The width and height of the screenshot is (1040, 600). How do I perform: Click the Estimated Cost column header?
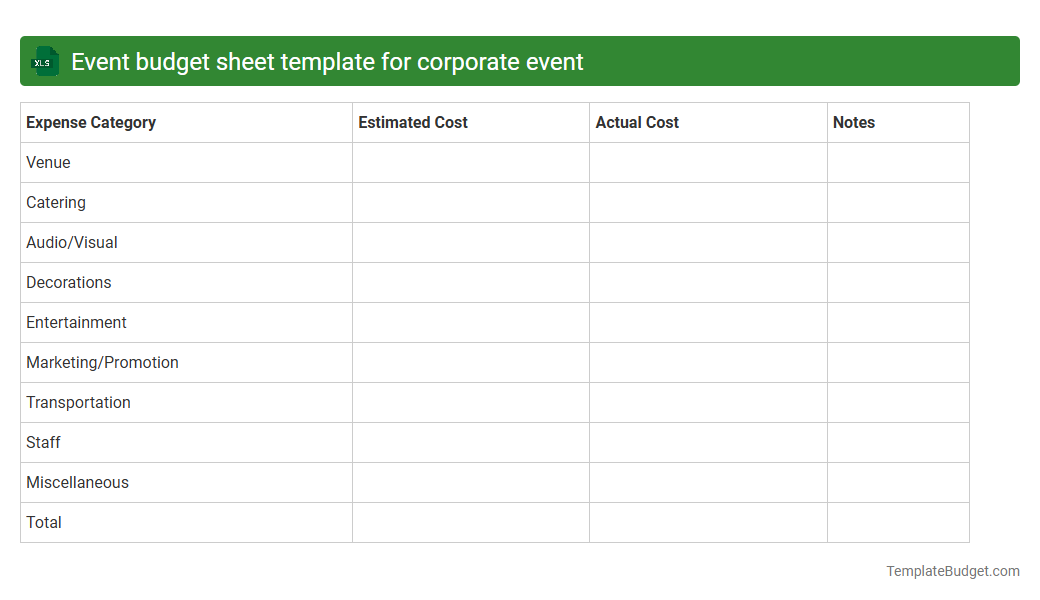click(x=413, y=122)
